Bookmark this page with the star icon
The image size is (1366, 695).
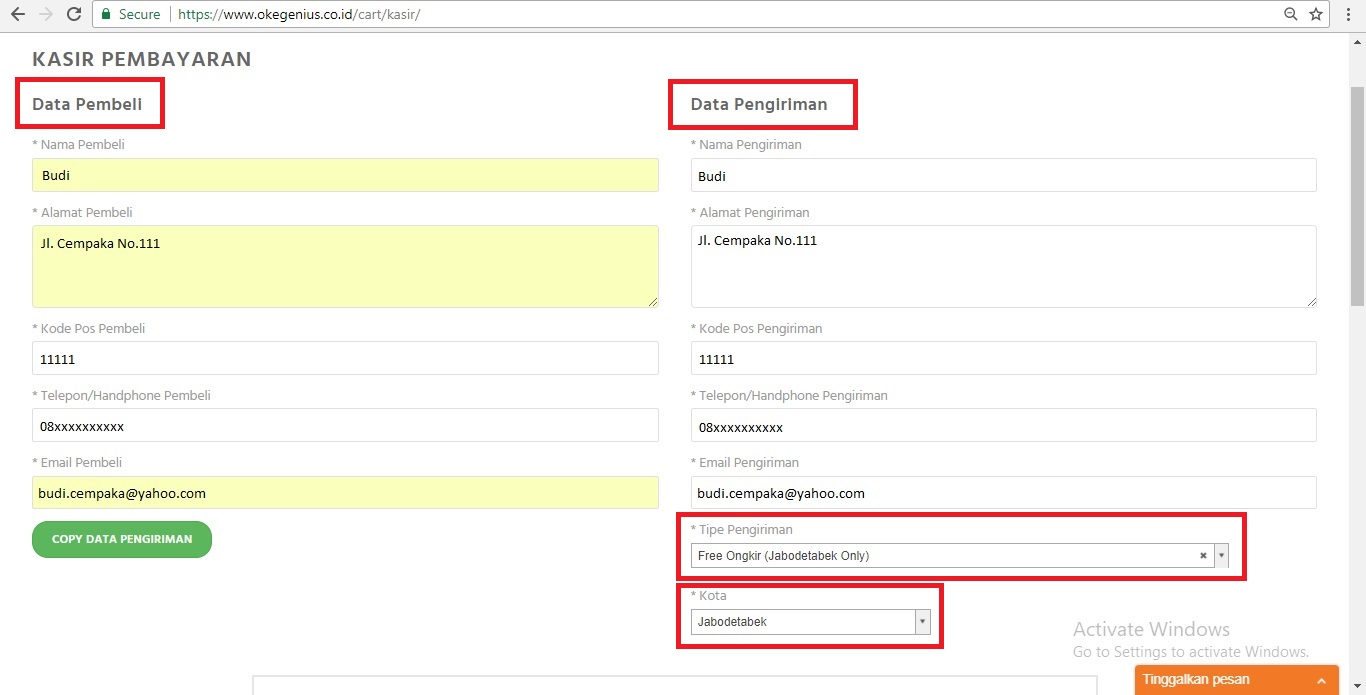pos(1316,14)
